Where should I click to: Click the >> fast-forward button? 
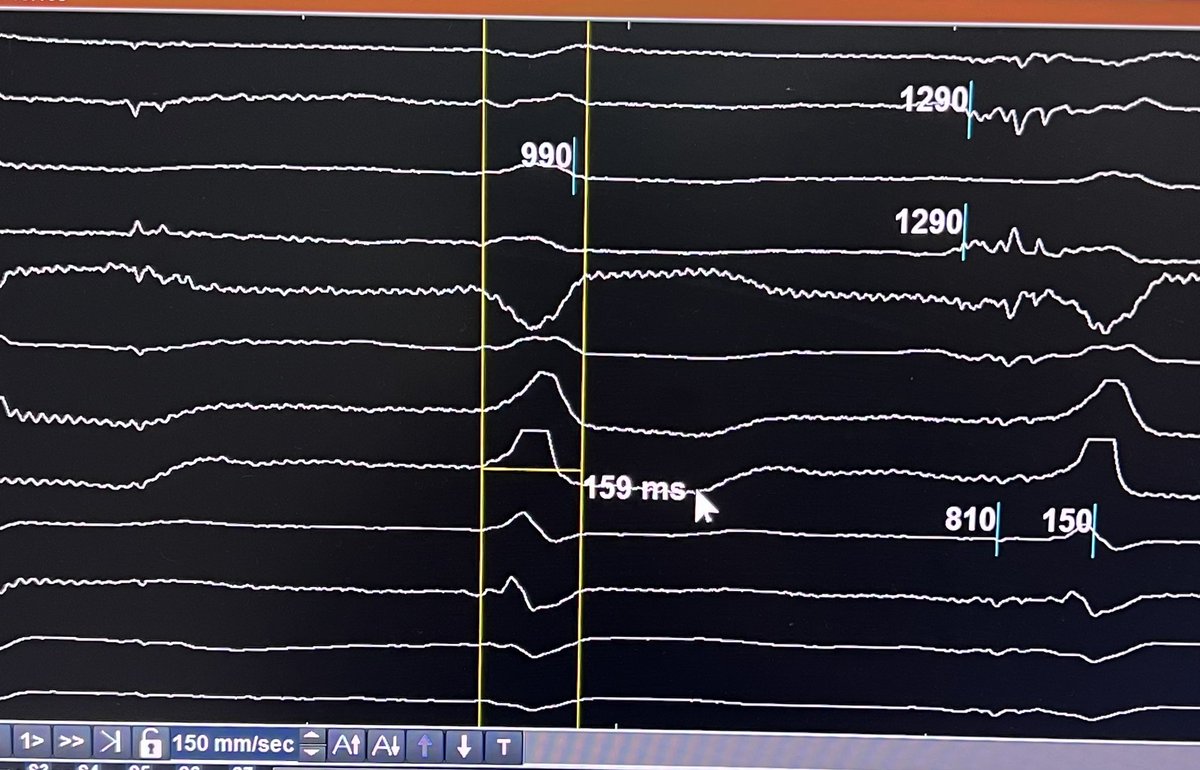click(x=70, y=743)
